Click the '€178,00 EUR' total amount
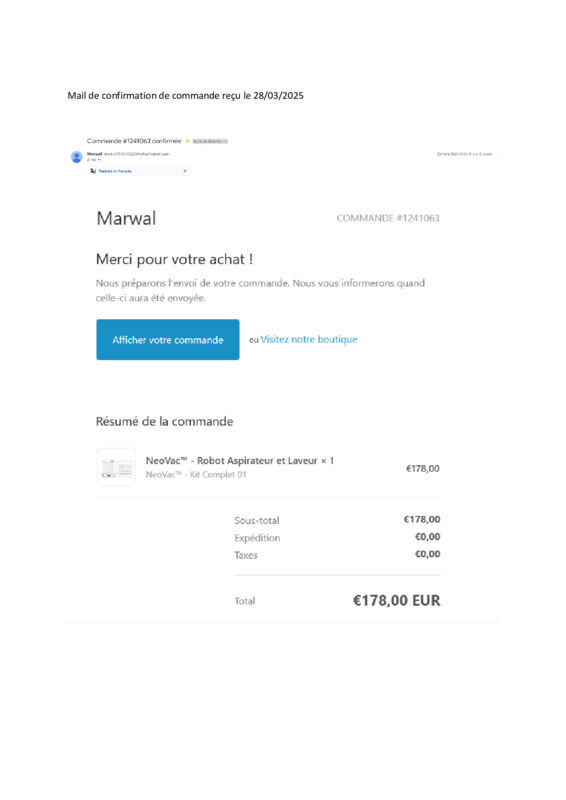566x800 pixels. tap(397, 601)
